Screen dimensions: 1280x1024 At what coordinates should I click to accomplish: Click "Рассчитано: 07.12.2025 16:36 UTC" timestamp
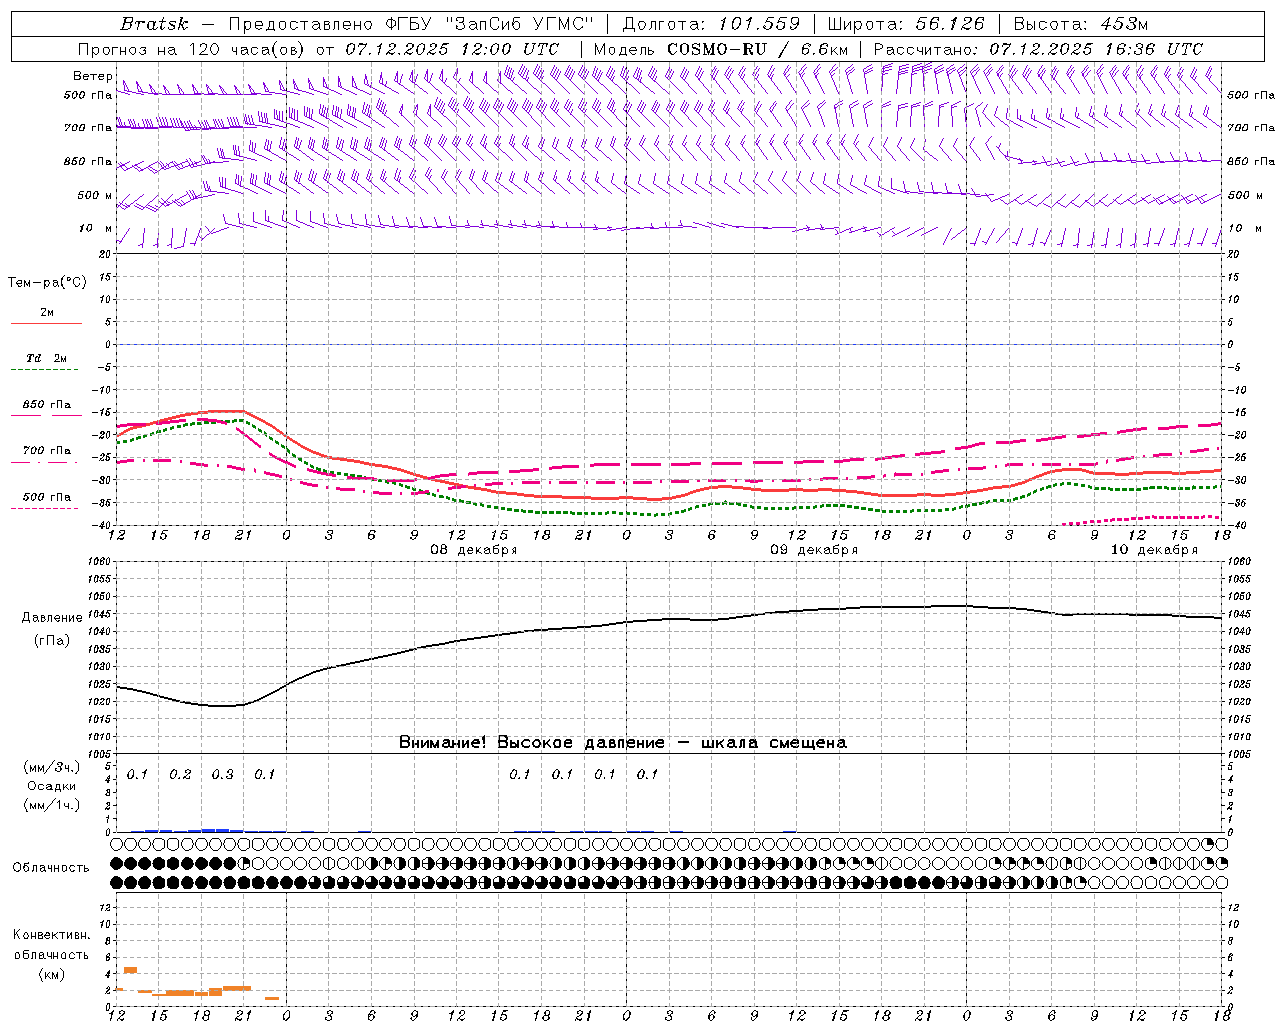[x=1038, y=49]
